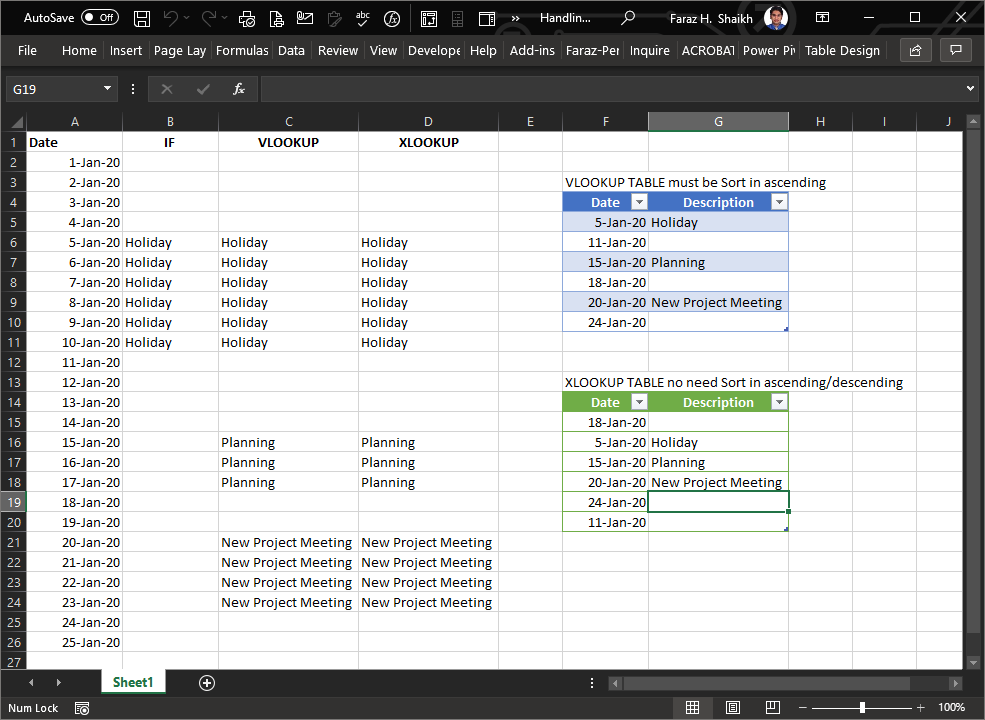Click the Quick Print icon
Viewport: 985px width, 720px height.
[247, 19]
